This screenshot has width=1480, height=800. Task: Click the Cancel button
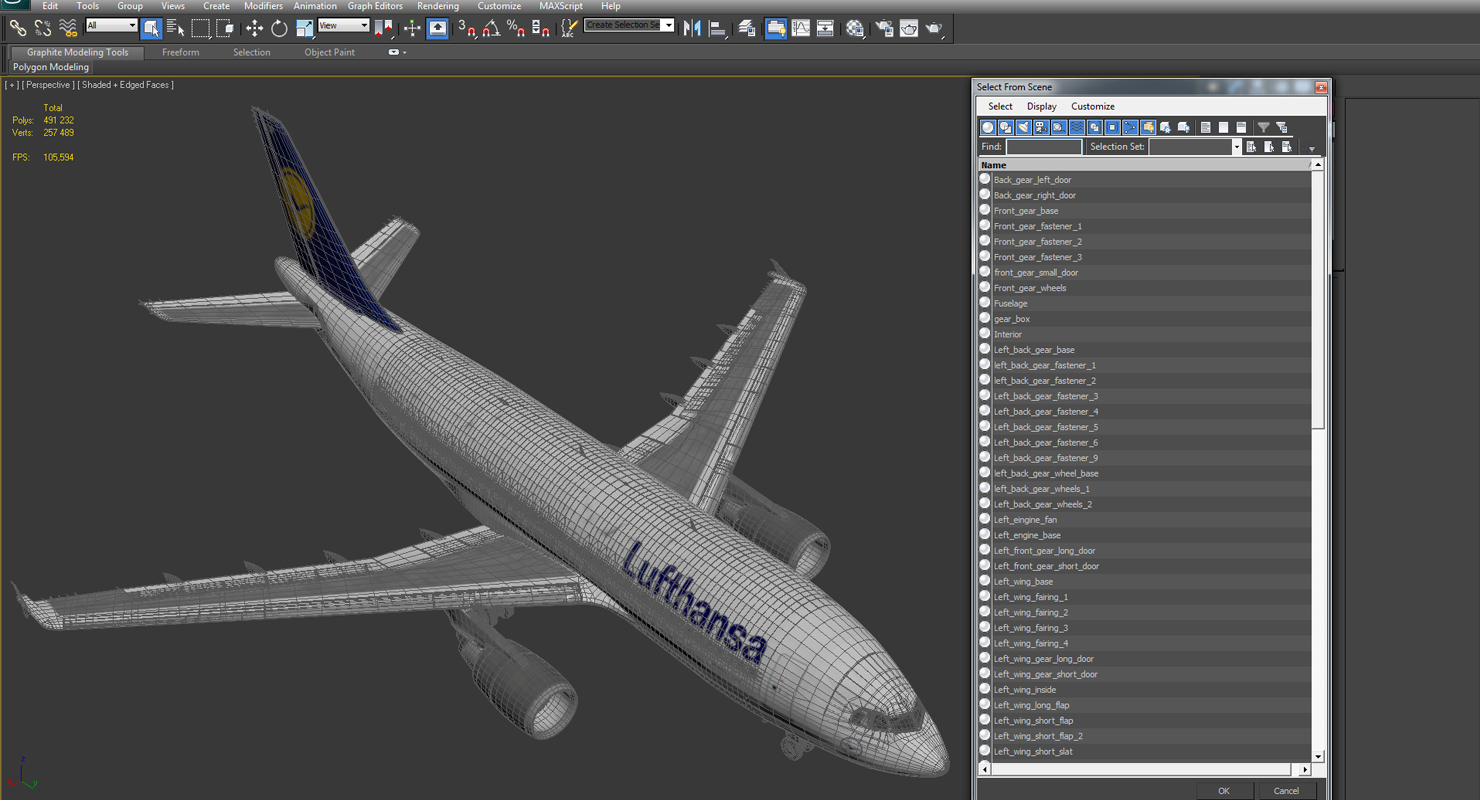pos(1286,791)
